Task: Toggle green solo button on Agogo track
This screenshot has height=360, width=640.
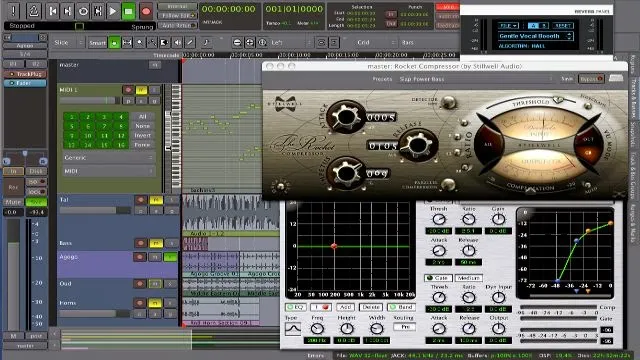Action: coord(171,257)
